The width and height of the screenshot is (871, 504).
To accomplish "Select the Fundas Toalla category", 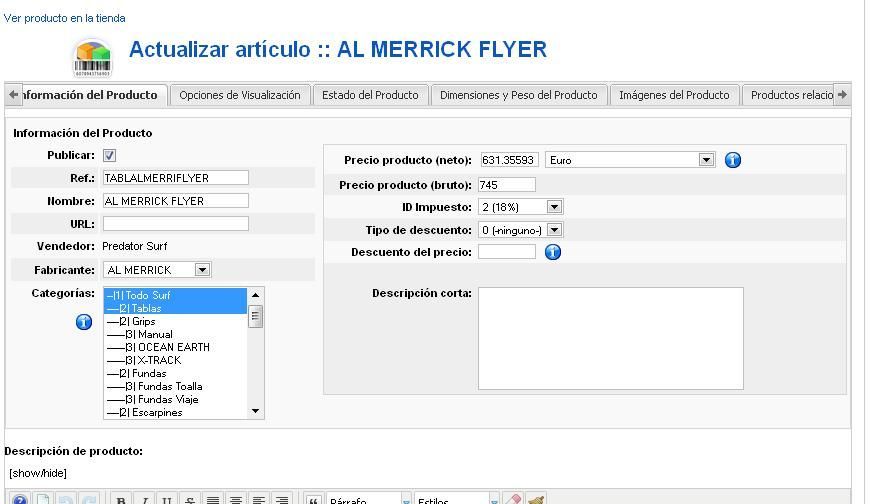I will click(x=175, y=386).
